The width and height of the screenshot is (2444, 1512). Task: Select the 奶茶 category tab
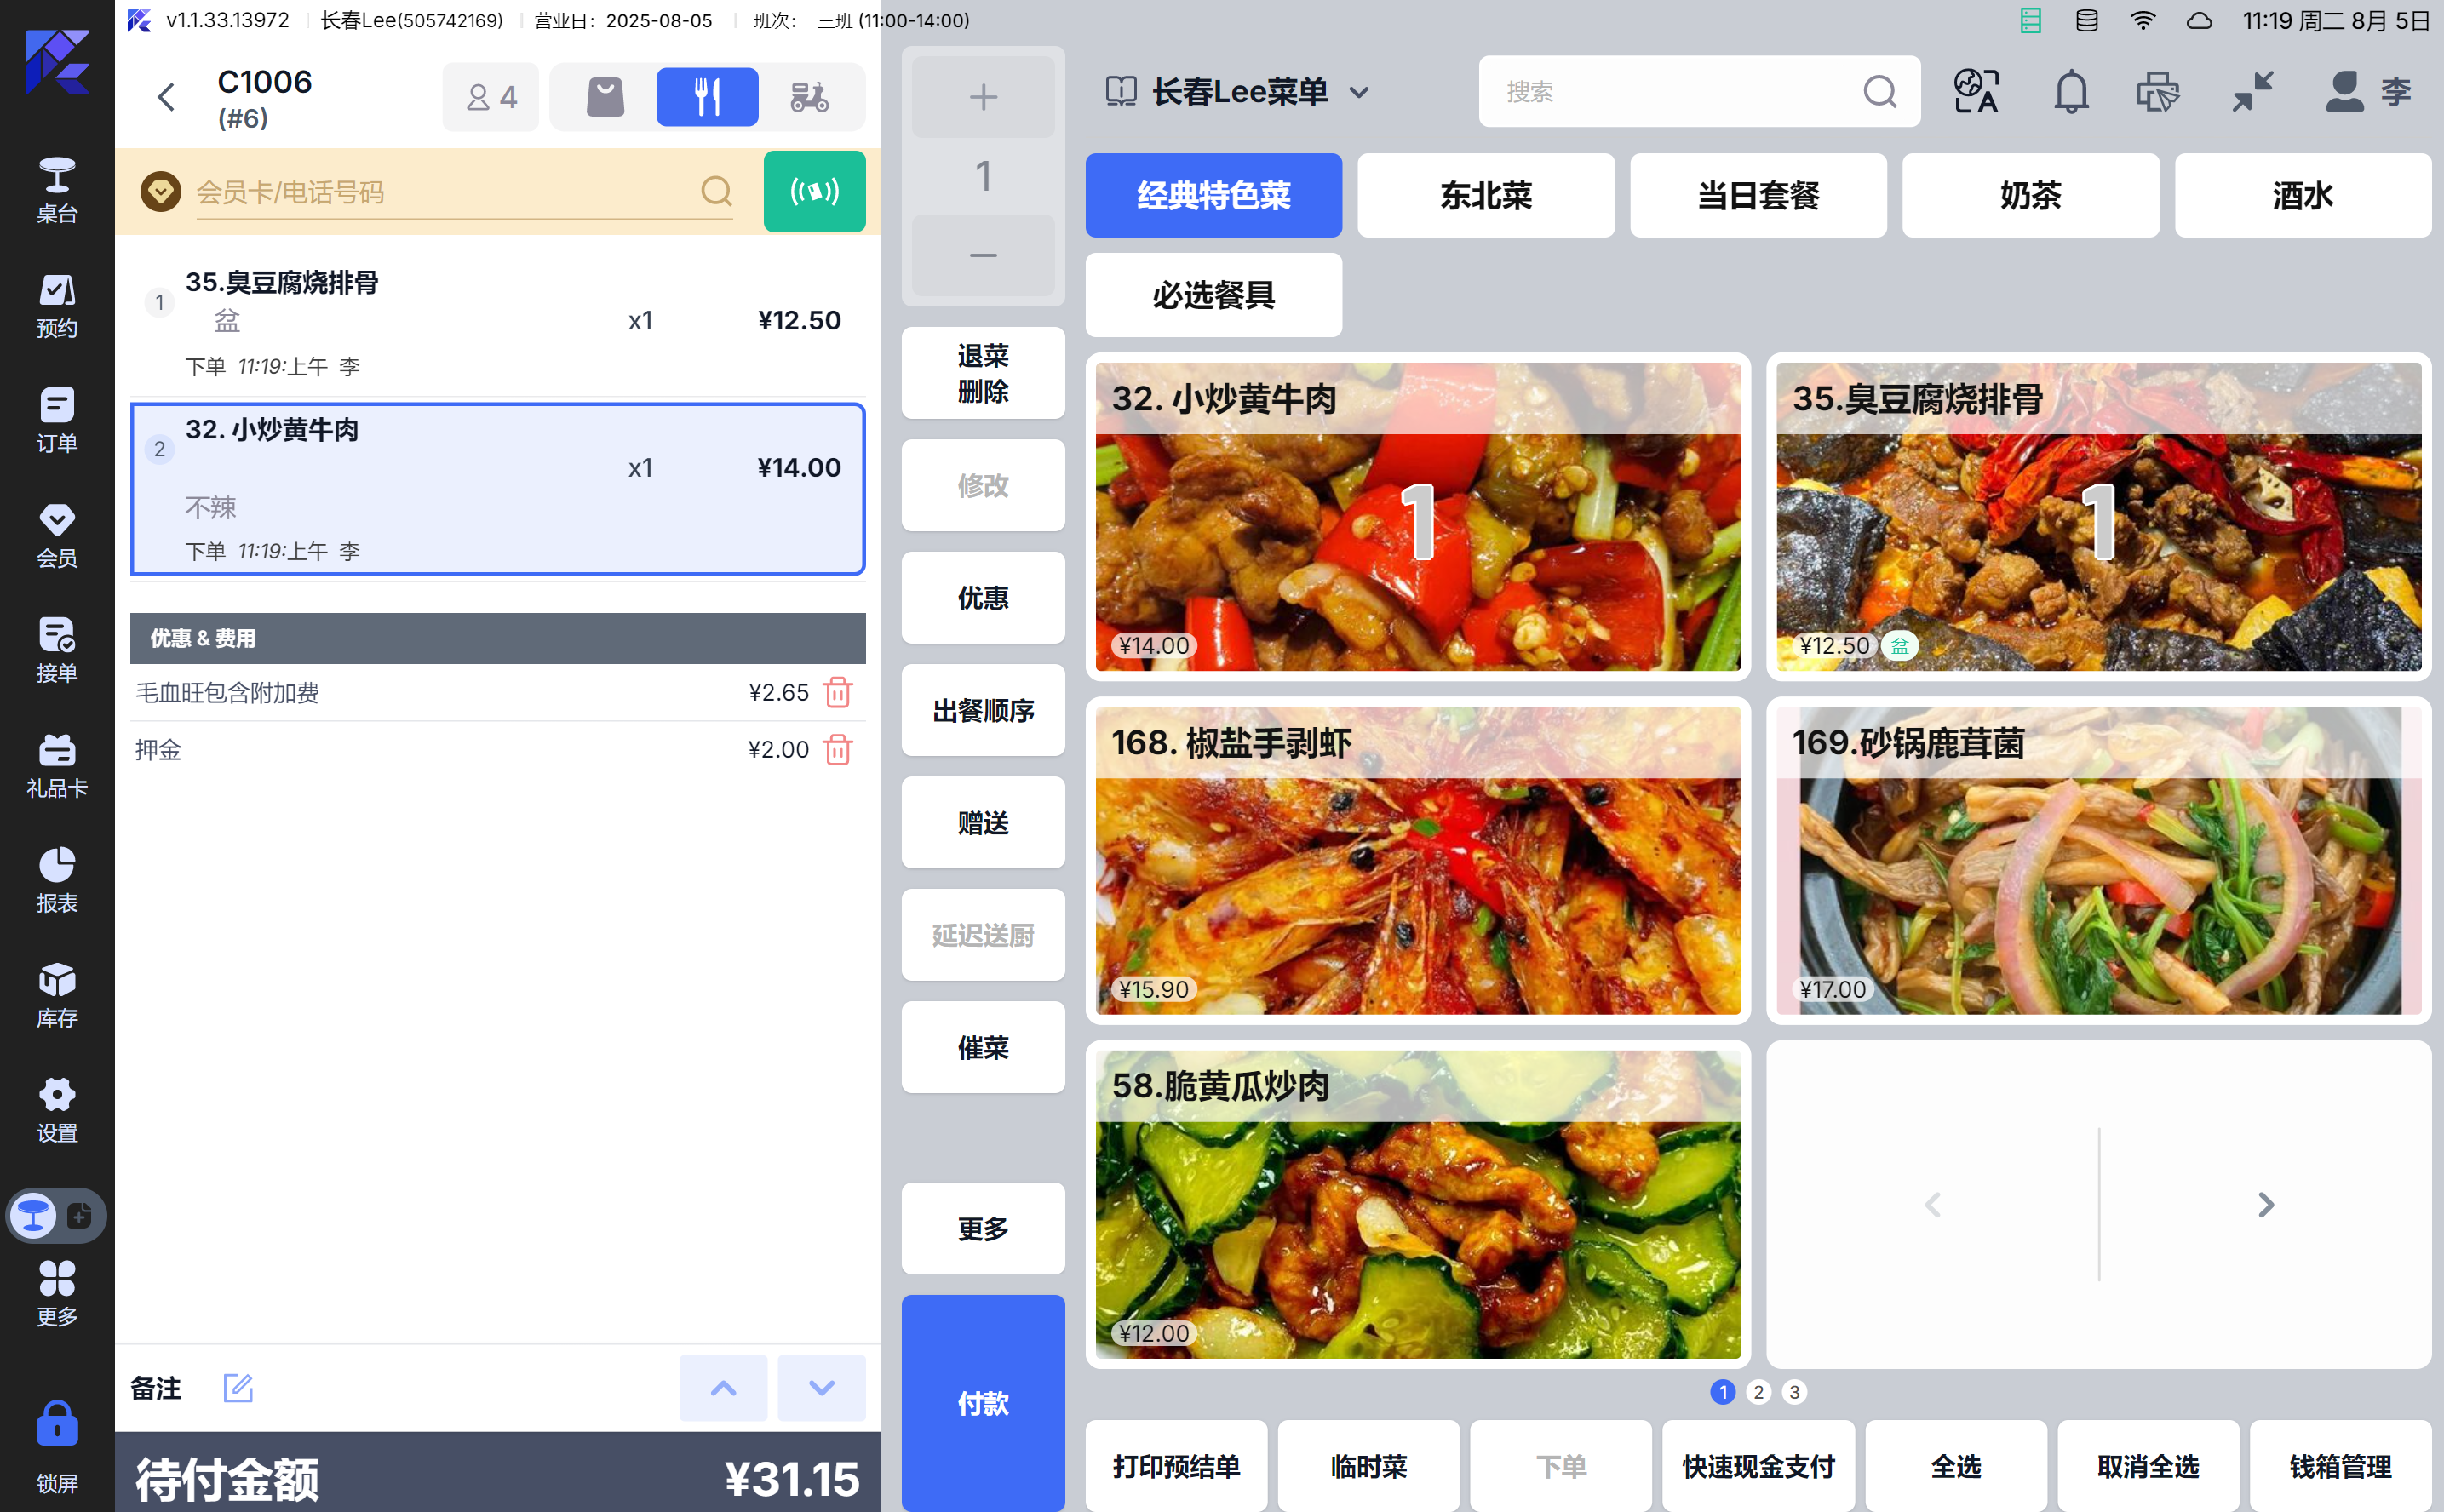click(x=2030, y=195)
